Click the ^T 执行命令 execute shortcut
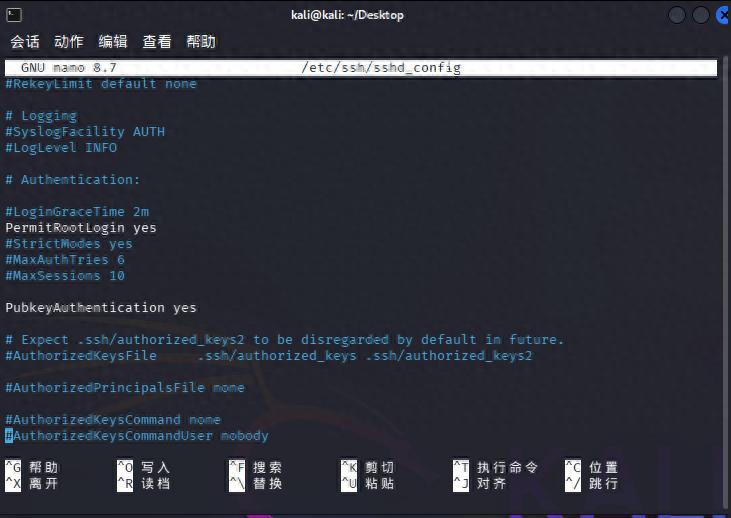The image size is (731, 518). click(x=496, y=467)
